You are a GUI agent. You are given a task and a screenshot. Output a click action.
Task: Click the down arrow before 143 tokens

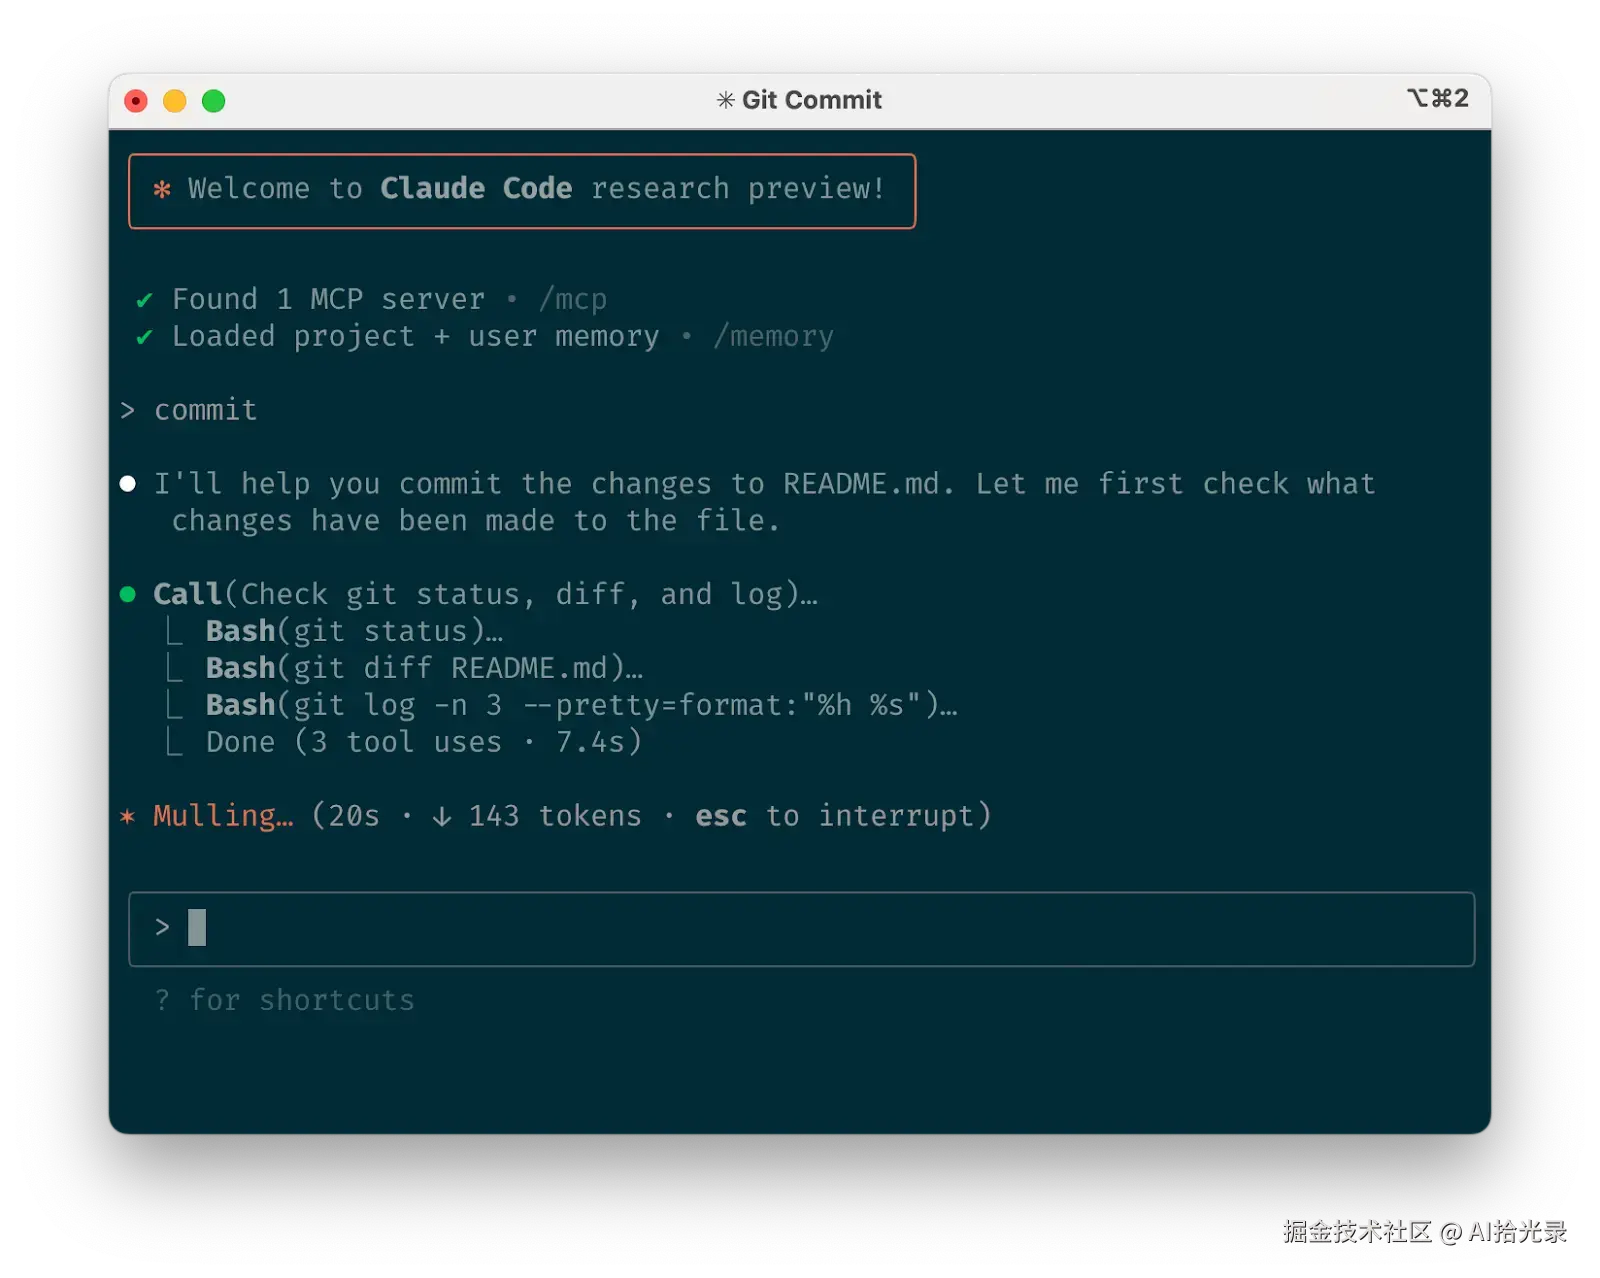[x=442, y=817]
